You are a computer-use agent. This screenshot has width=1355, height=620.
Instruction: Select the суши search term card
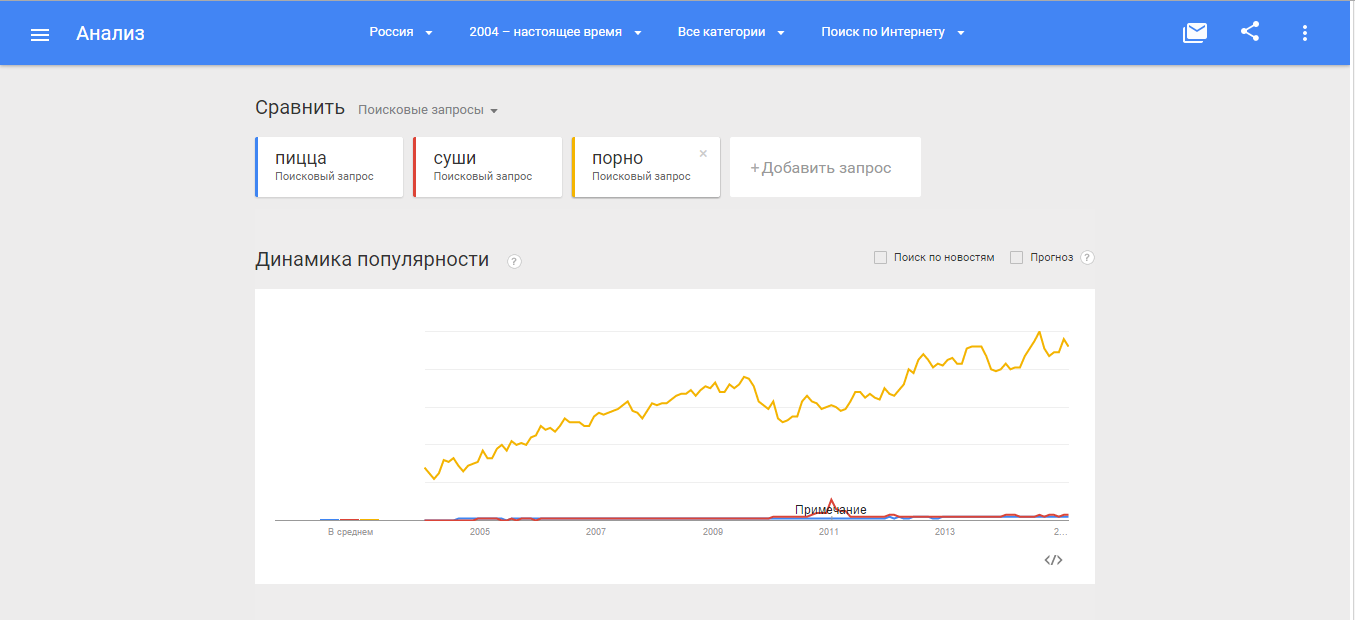(x=487, y=167)
